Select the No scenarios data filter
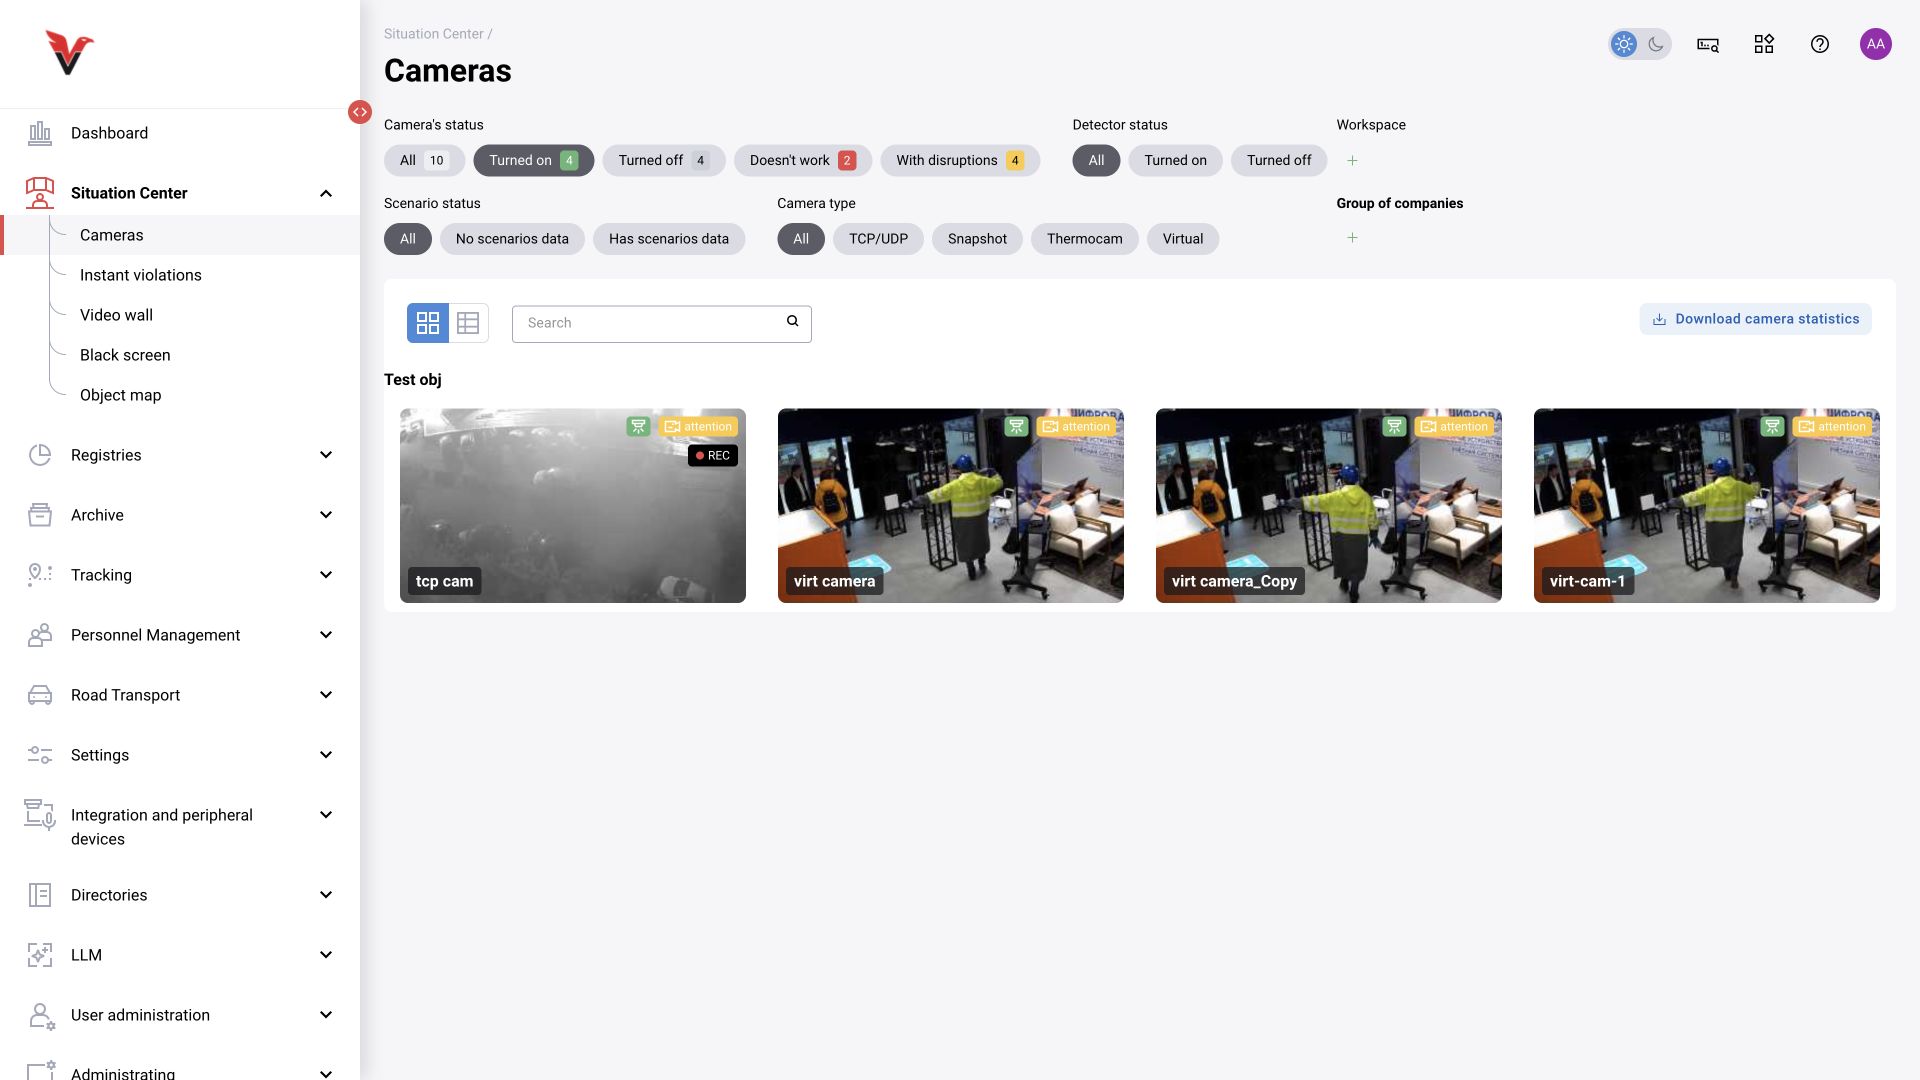This screenshot has width=1920, height=1080. (512, 239)
